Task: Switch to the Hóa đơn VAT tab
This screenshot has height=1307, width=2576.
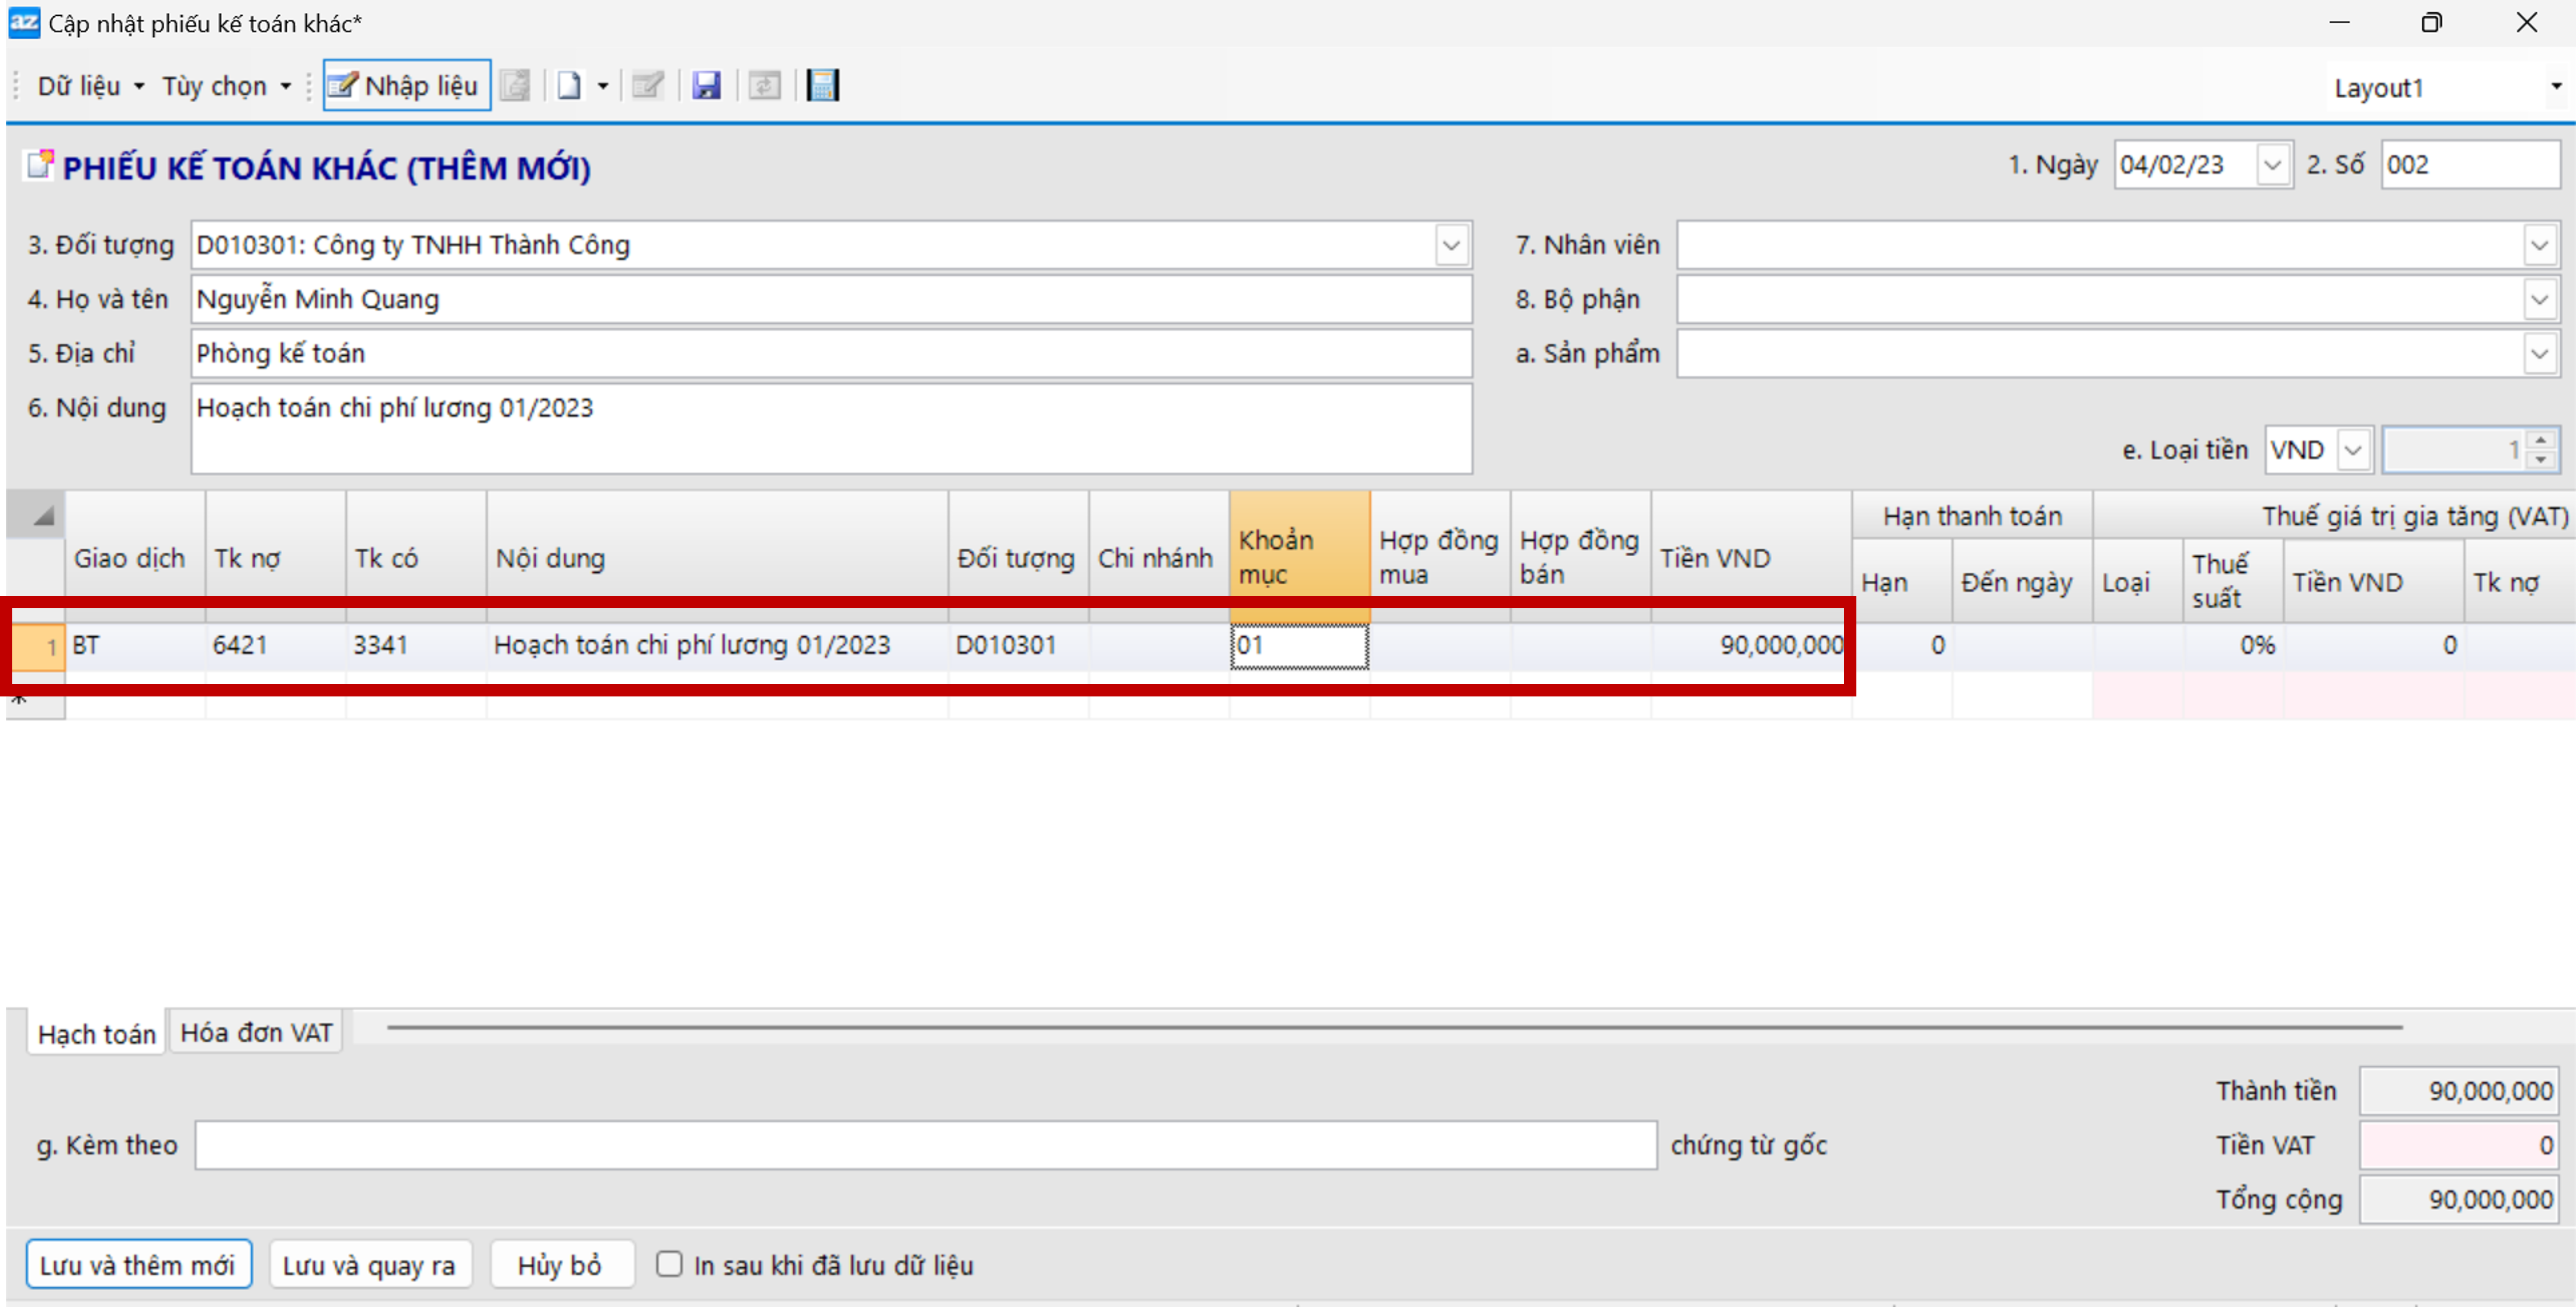Action: tap(256, 1033)
